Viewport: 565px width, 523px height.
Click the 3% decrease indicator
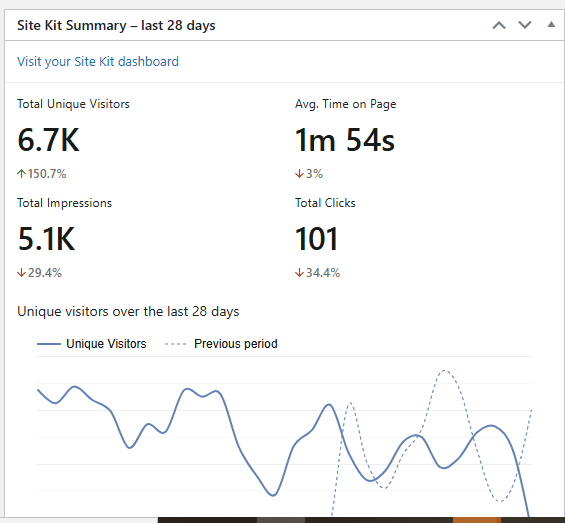pyautogui.click(x=309, y=174)
